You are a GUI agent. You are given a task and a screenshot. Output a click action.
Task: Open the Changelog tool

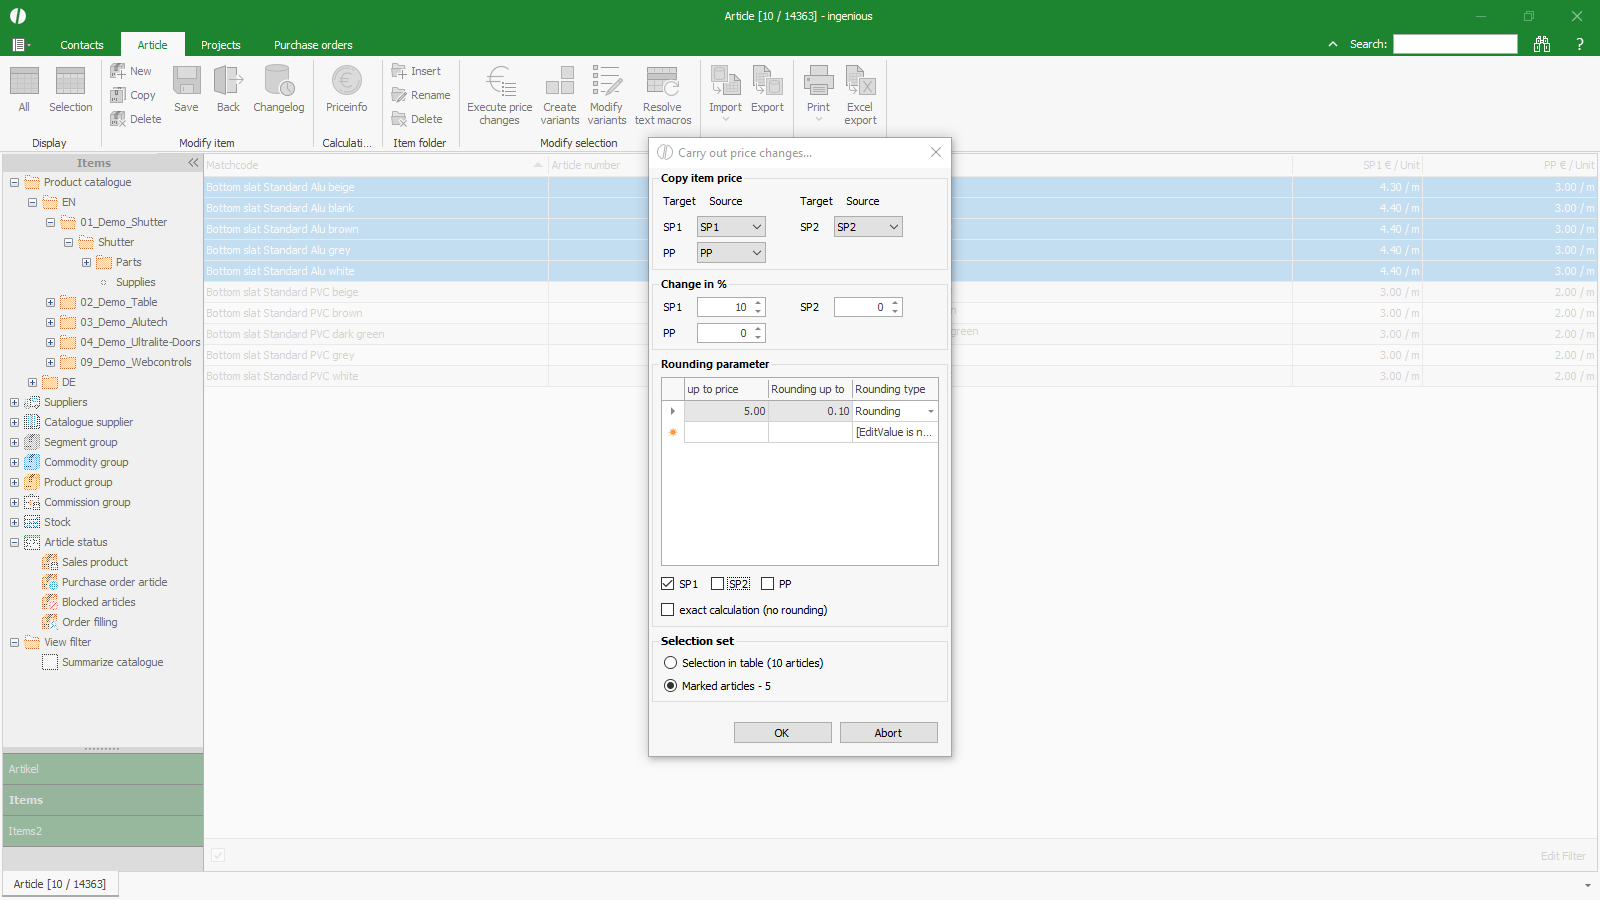[x=278, y=82]
